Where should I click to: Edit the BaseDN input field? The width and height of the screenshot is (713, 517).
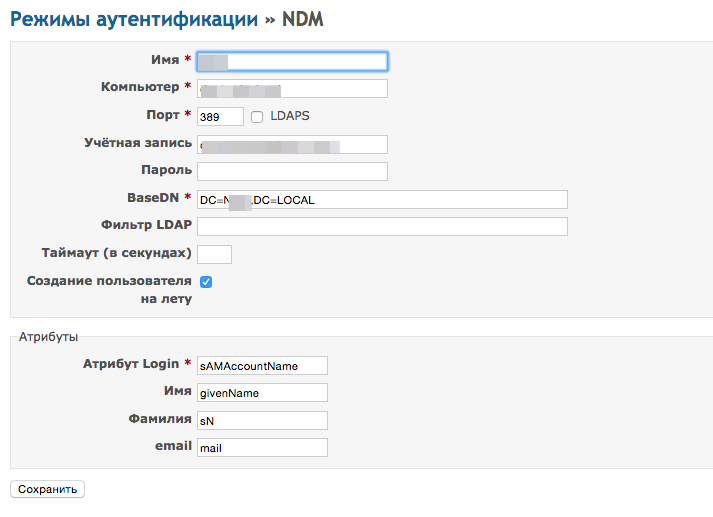coord(382,200)
